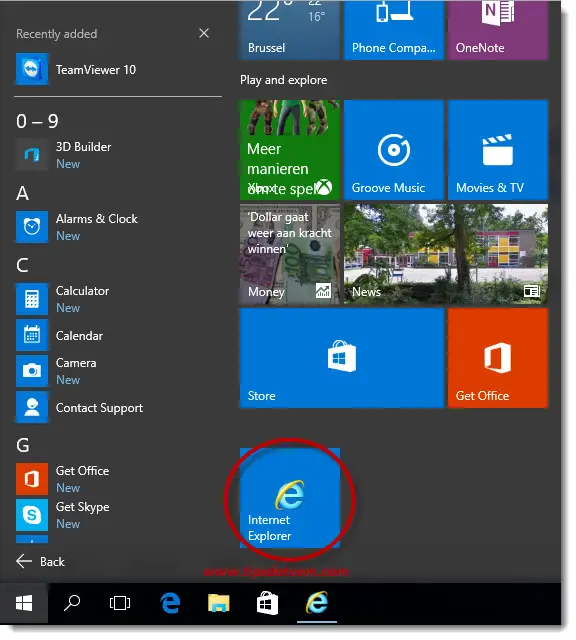Viewport: 576px width, 640px height.
Task: Select the 'Camera' label
Action: pyautogui.click(x=76, y=363)
